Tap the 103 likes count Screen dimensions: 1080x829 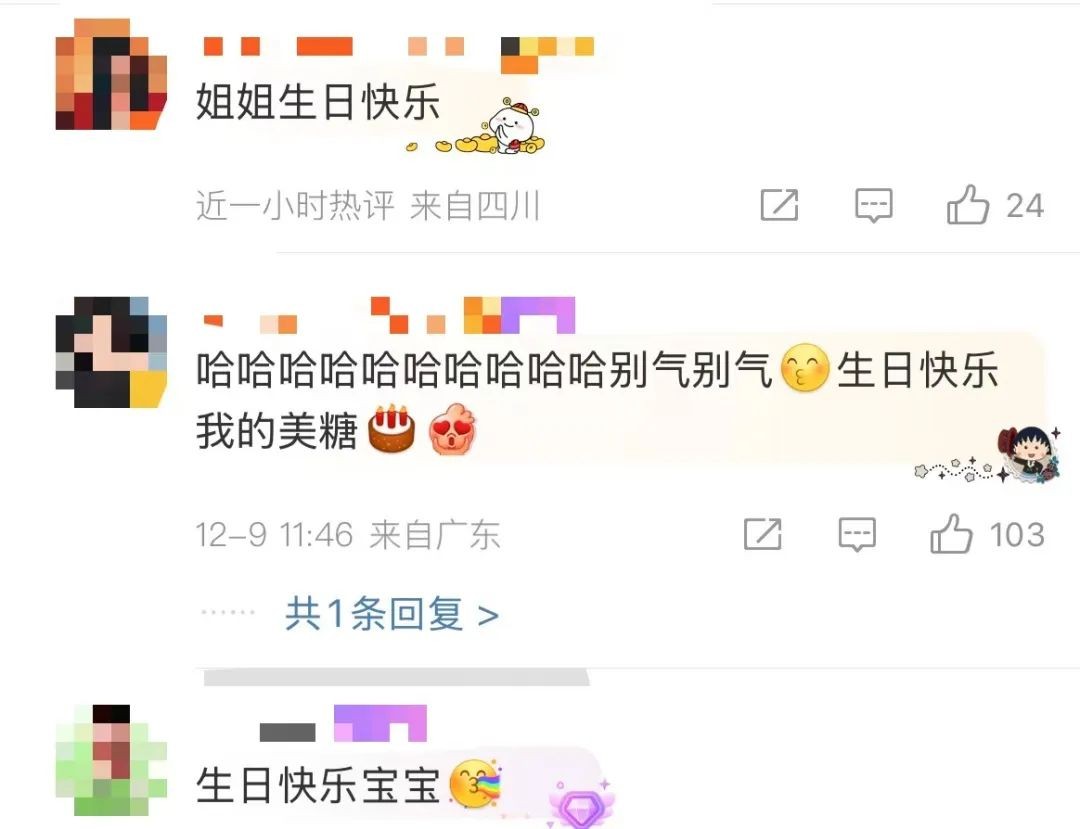(1017, 534)
